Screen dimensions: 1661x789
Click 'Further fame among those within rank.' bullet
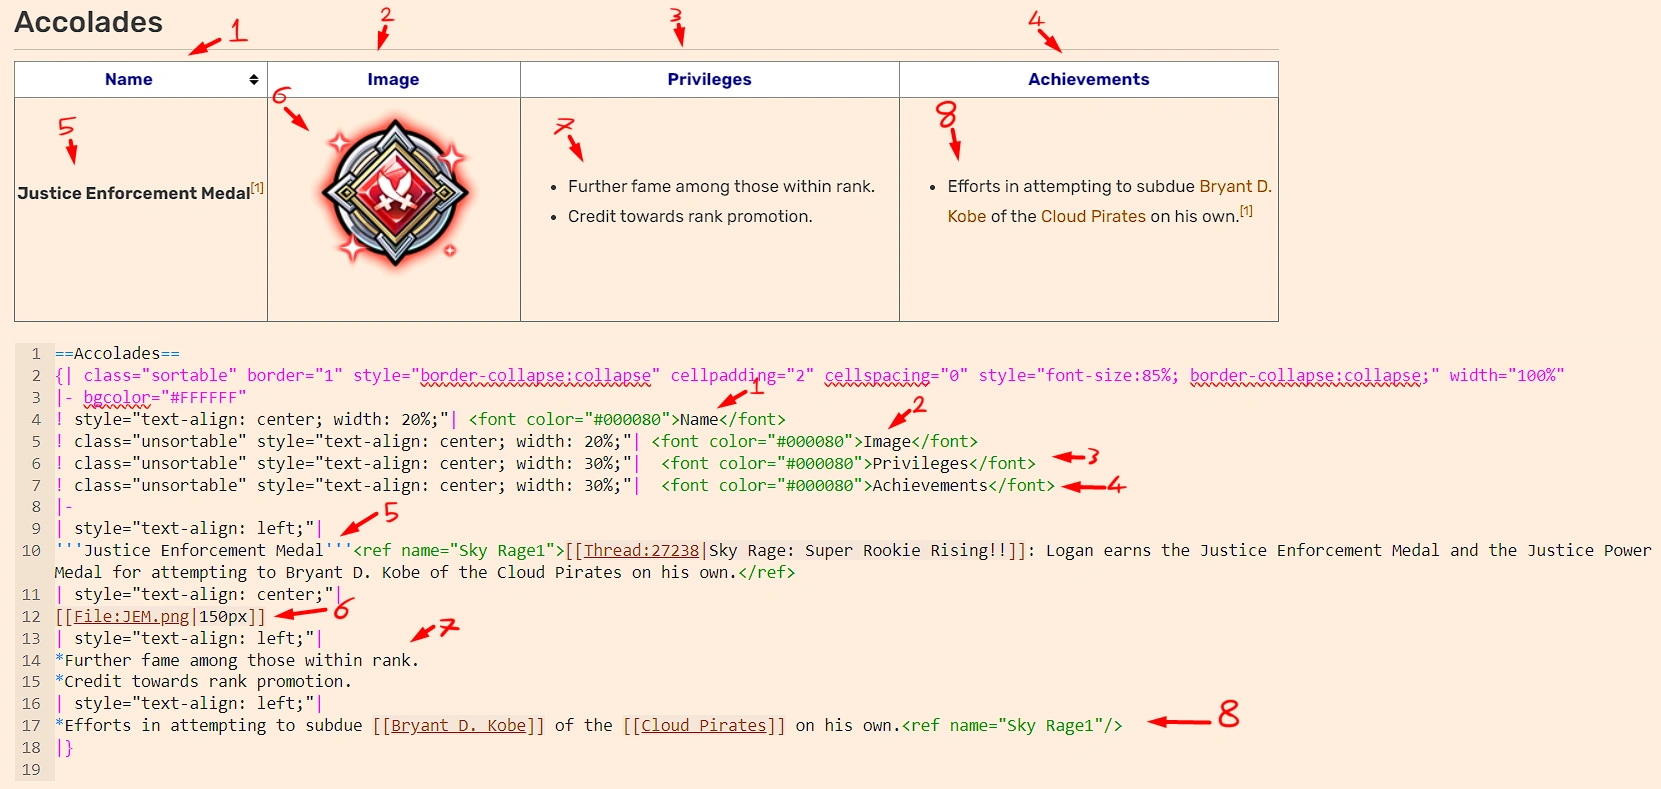(721, 186)
